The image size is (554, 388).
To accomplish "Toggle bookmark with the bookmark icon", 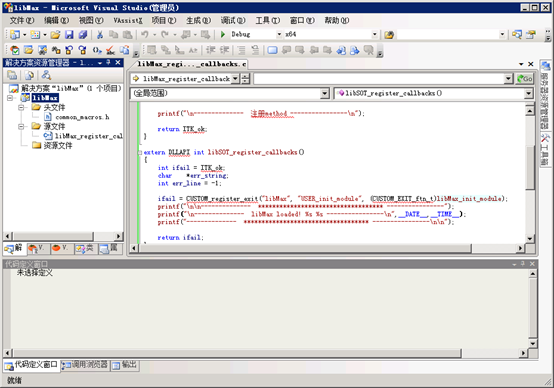I will (272, 50).
